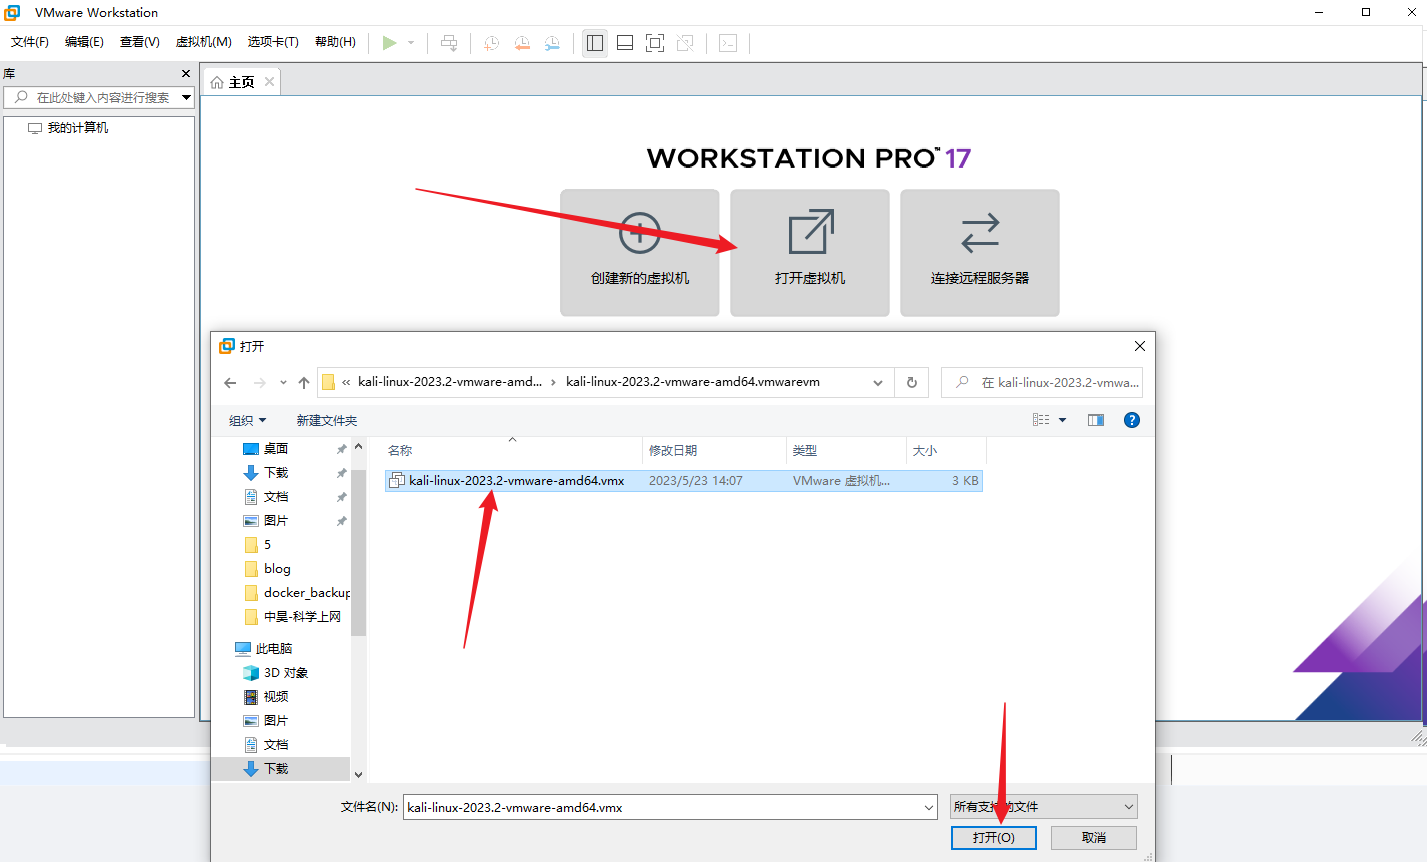This screenshot has height=862, width=1427.
Task: Click the 打开虚拟机 tile
Action: coord(810,253)
